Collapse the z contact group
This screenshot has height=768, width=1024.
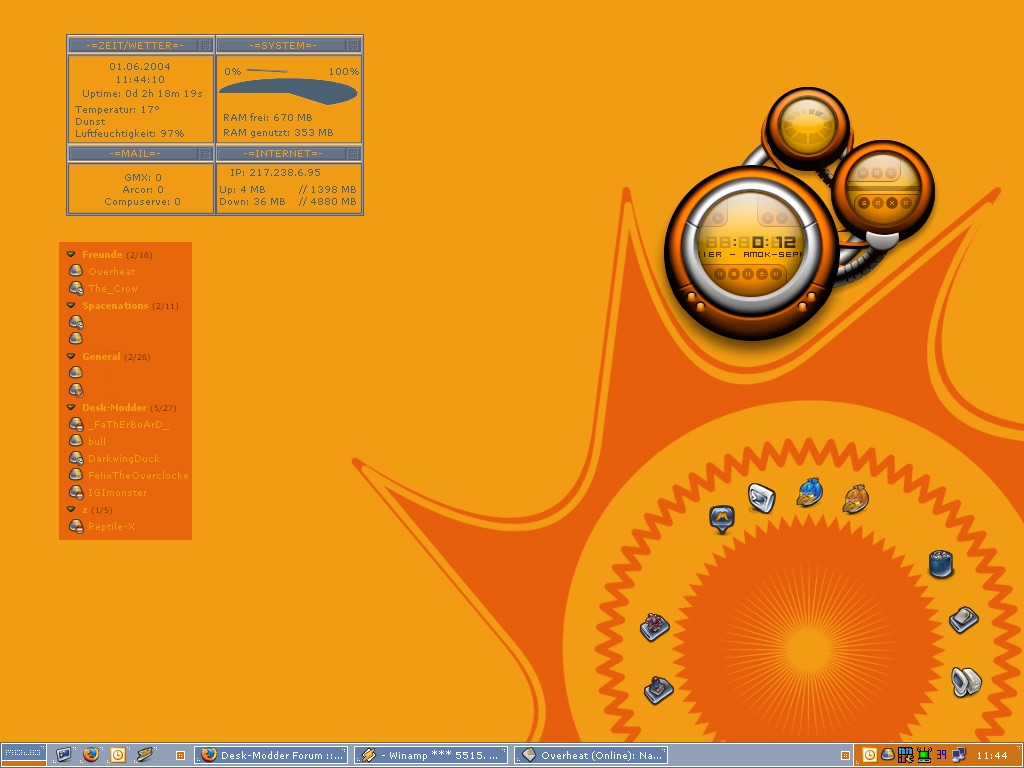click(71, 509)
